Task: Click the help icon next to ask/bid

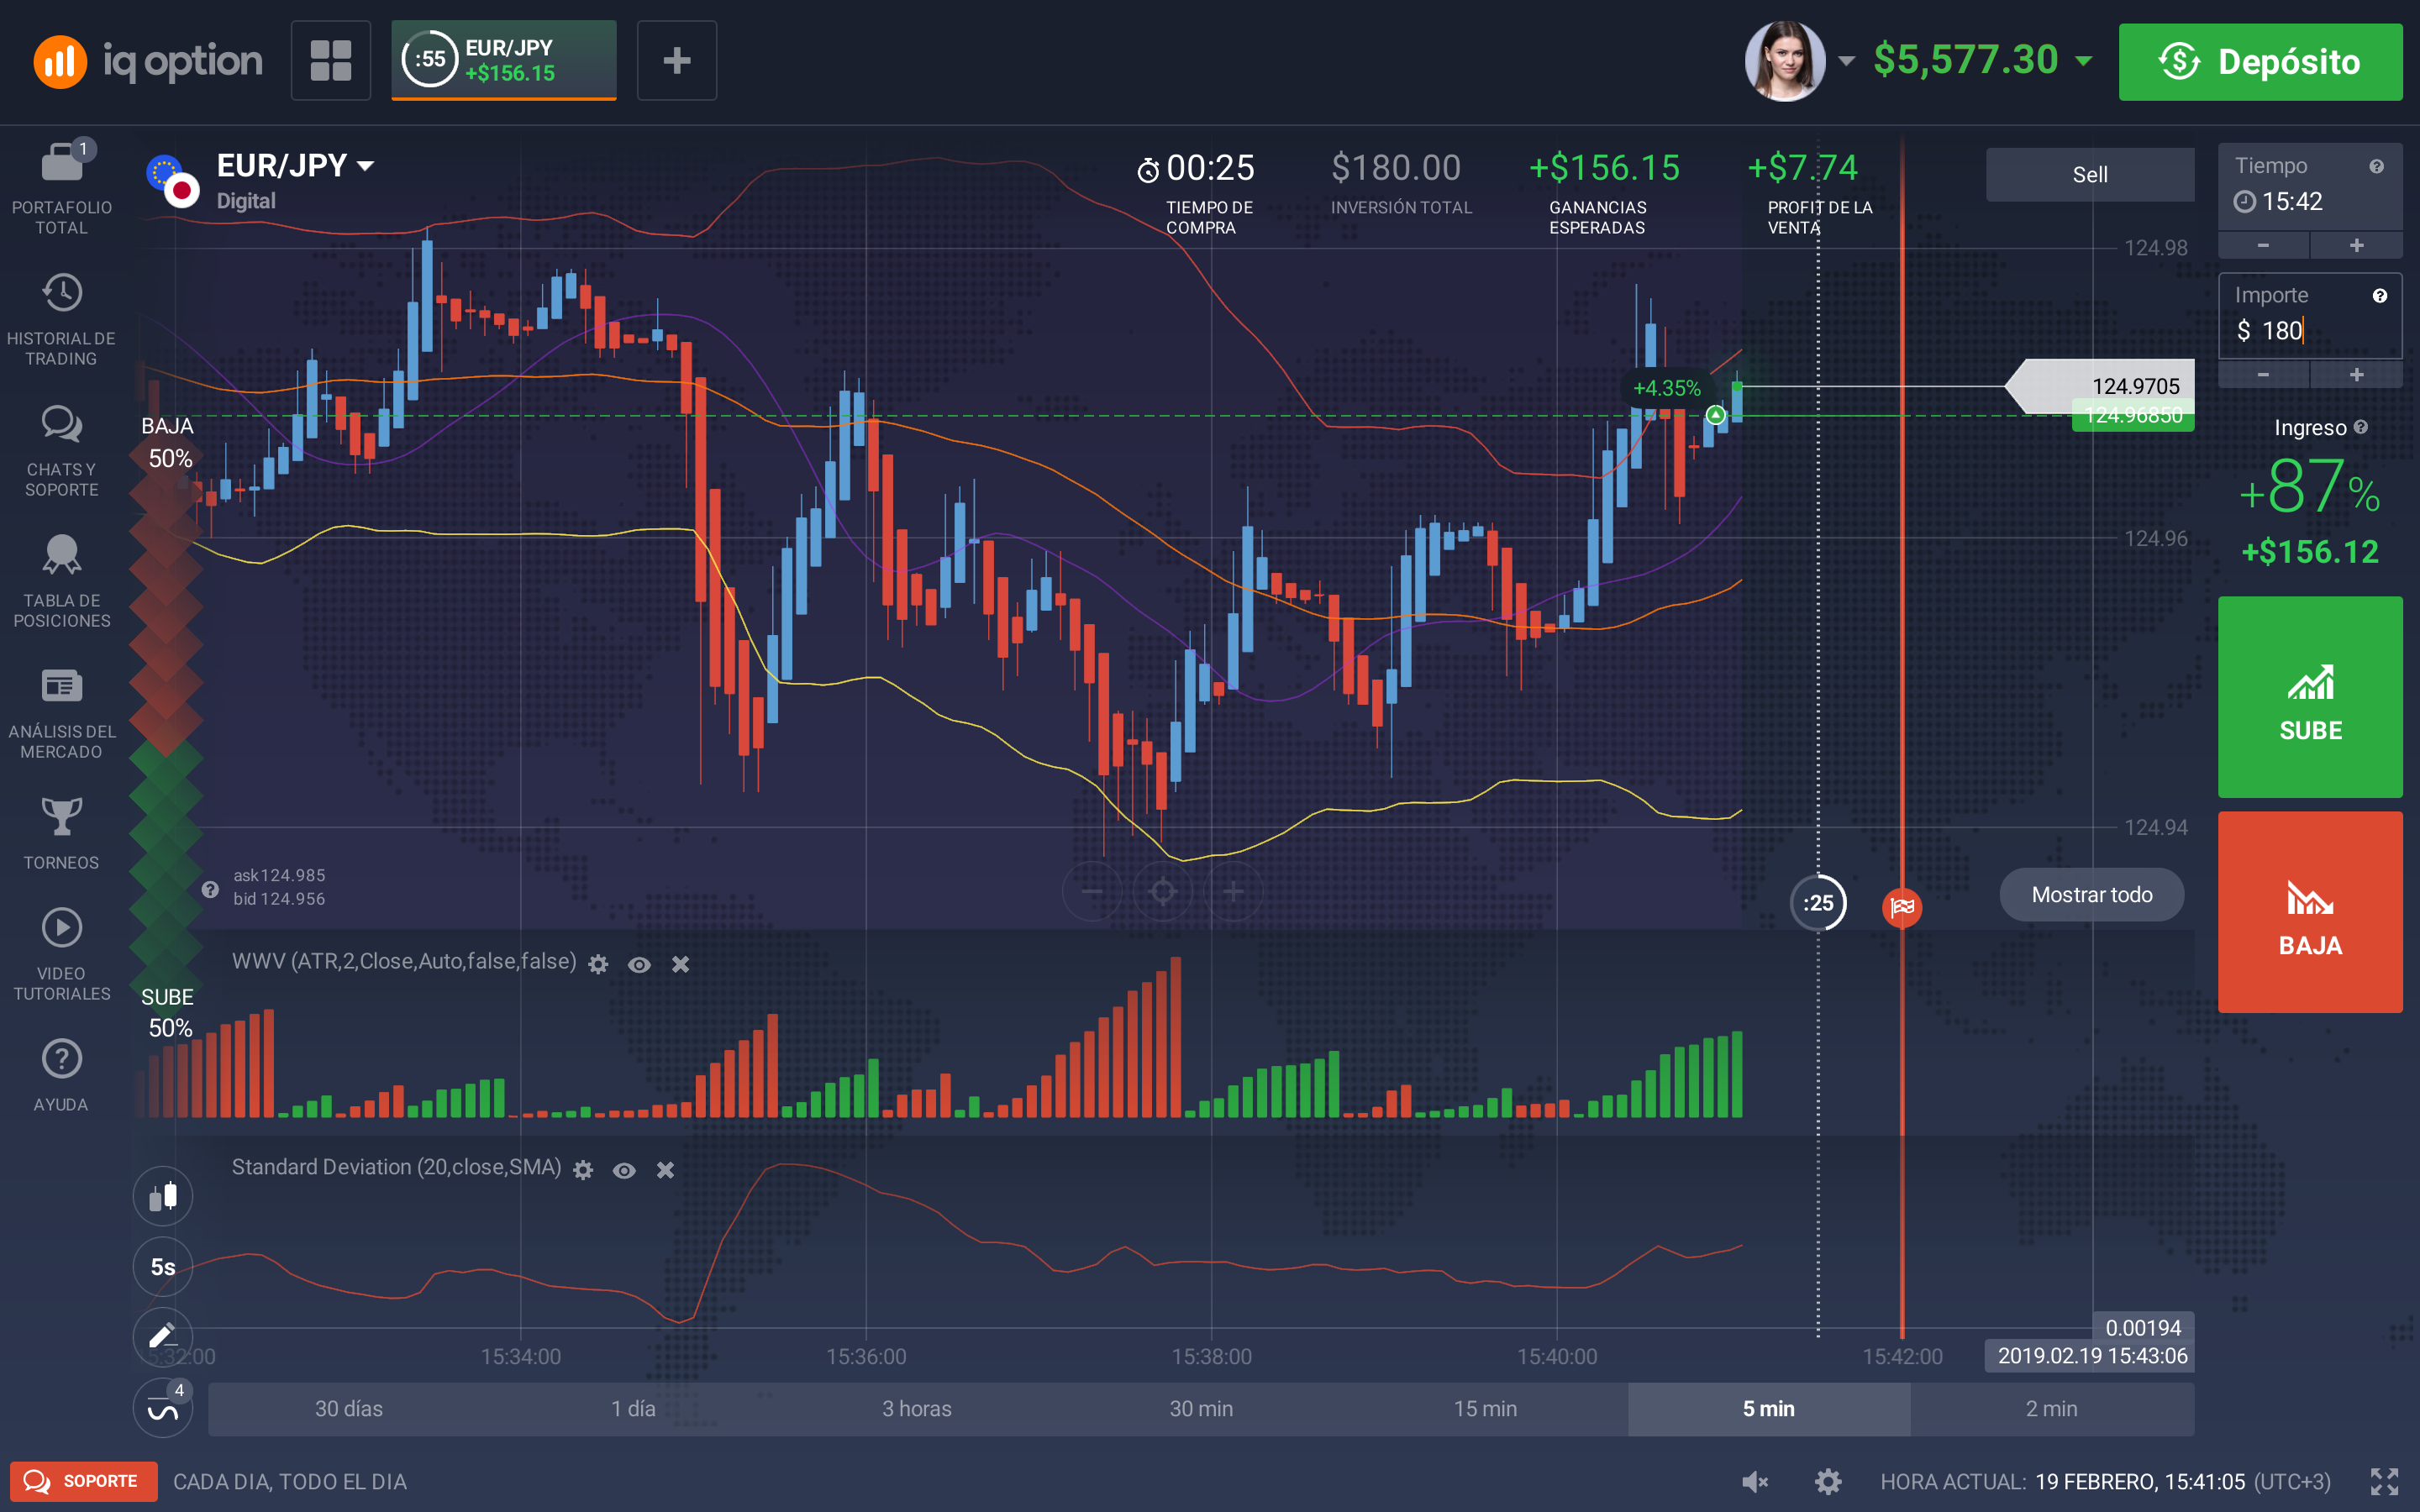Action: 210,889
